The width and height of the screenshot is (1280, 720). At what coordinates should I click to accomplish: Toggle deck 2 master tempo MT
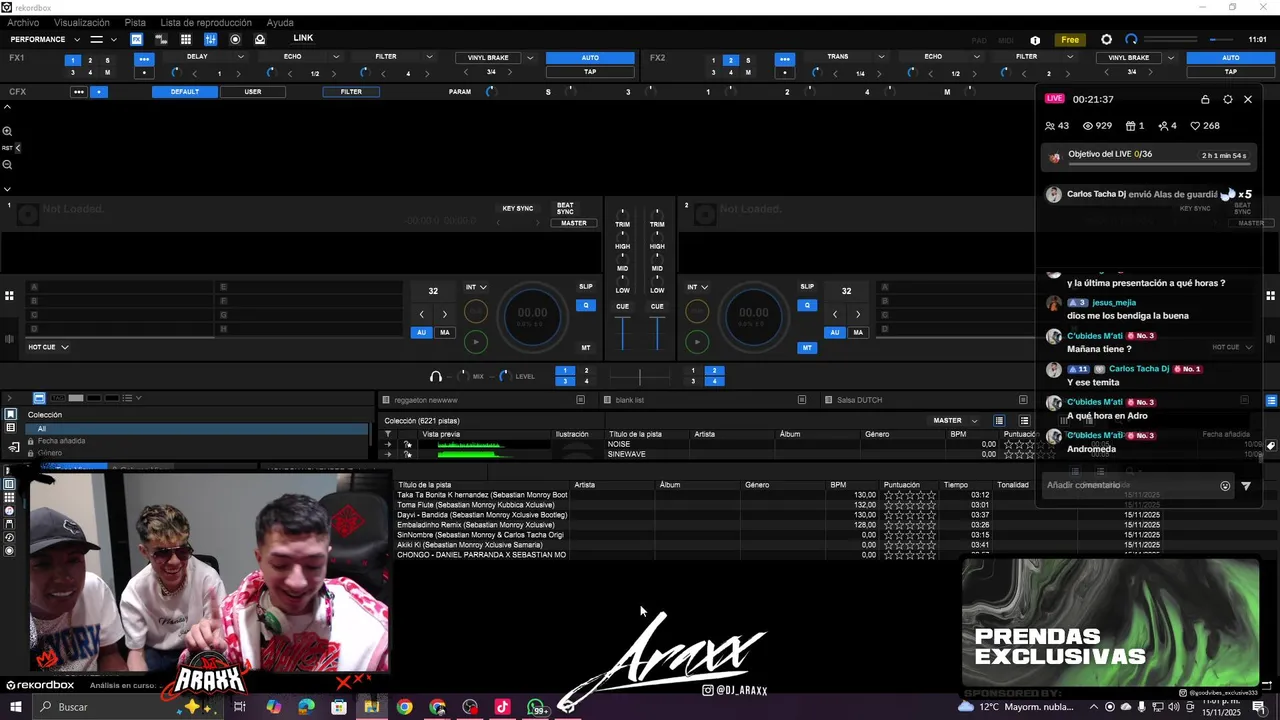coord(807,348)
